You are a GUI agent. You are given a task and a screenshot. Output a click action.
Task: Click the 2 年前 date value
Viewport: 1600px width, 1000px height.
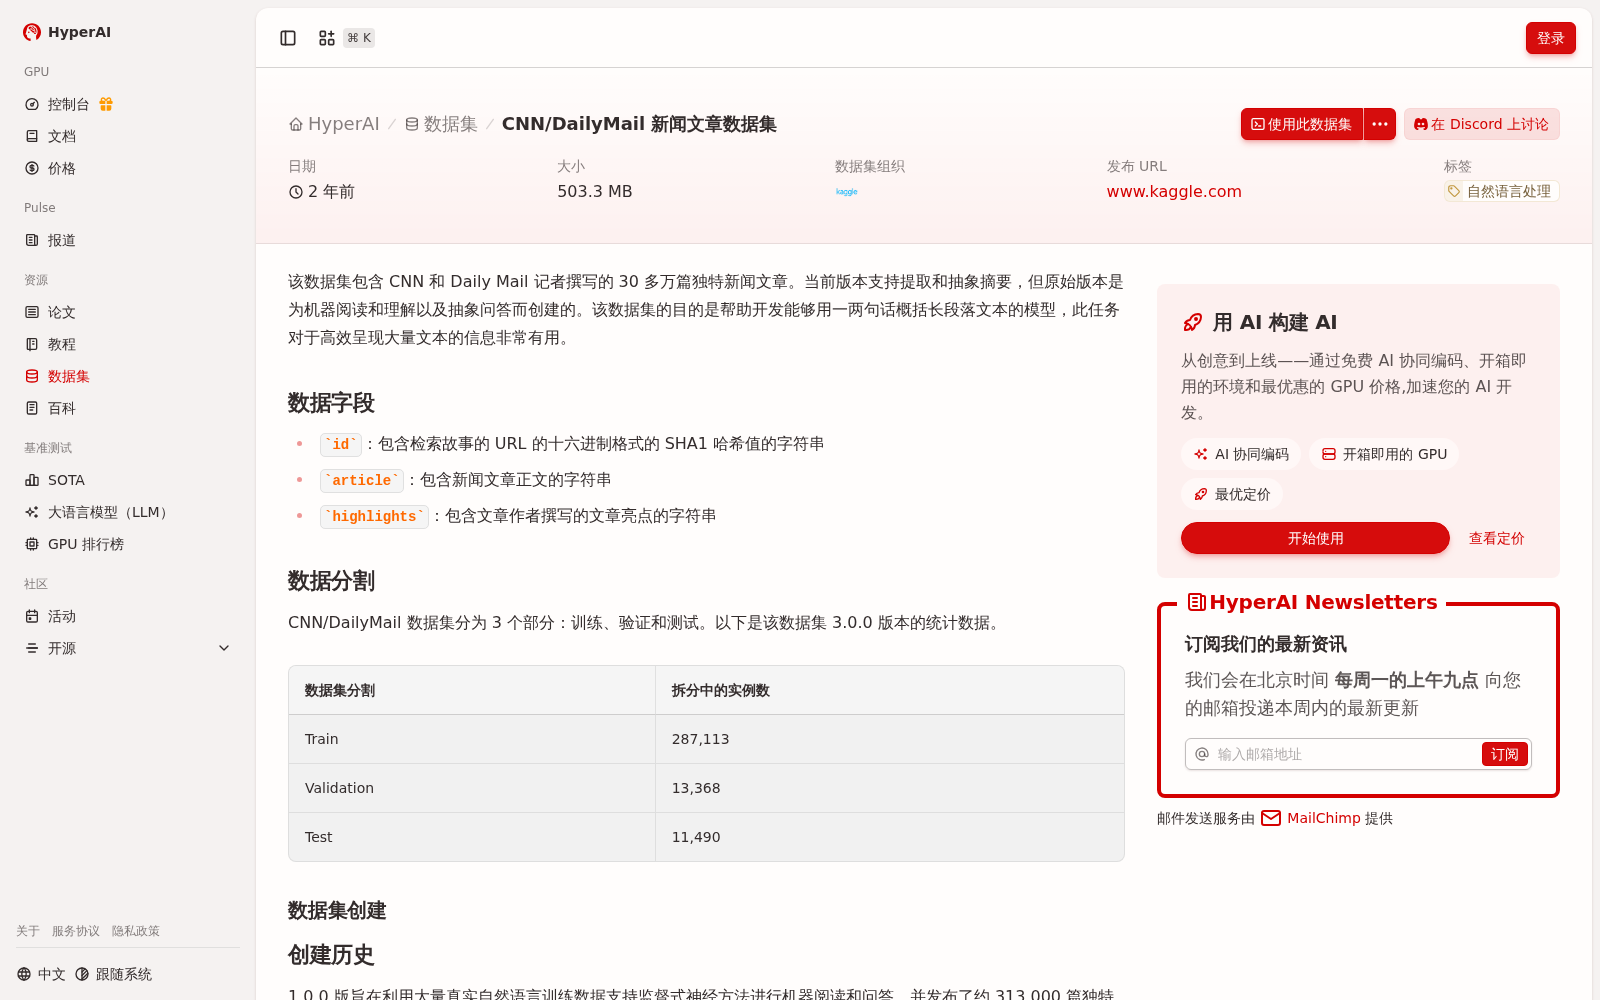click(322, 191)
